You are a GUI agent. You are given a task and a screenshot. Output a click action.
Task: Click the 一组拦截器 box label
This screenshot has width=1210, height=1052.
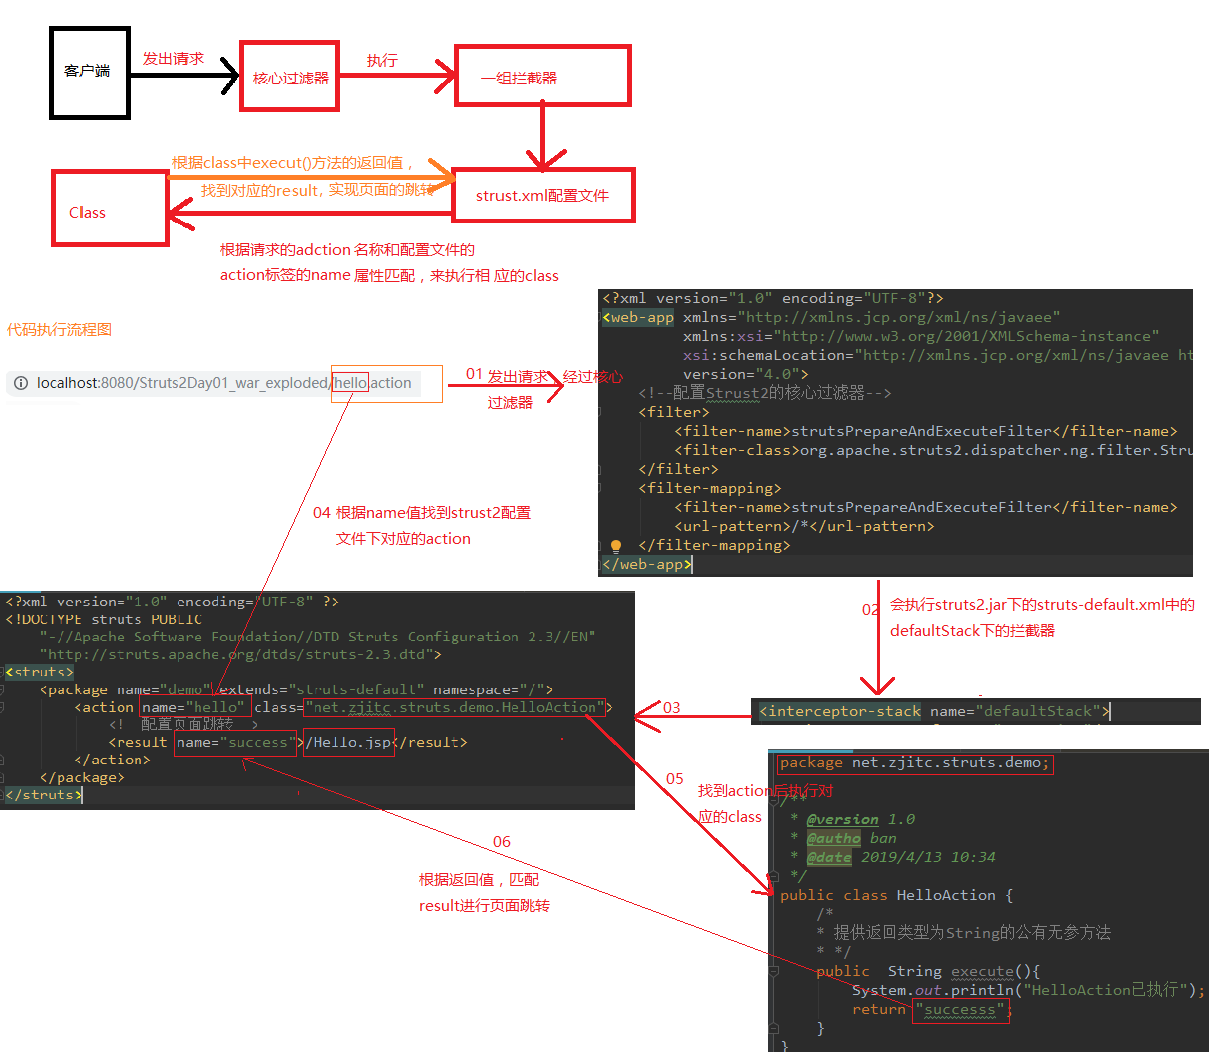coord(519,77)
